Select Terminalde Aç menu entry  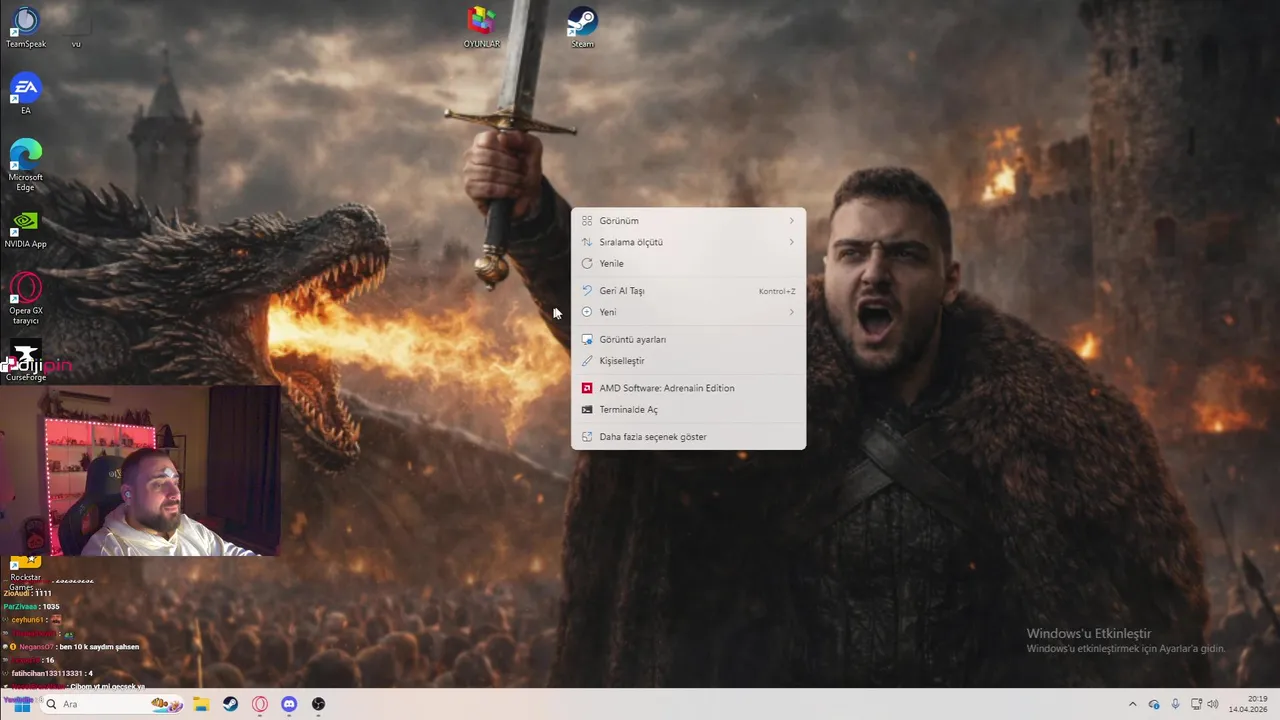point(688,410)
